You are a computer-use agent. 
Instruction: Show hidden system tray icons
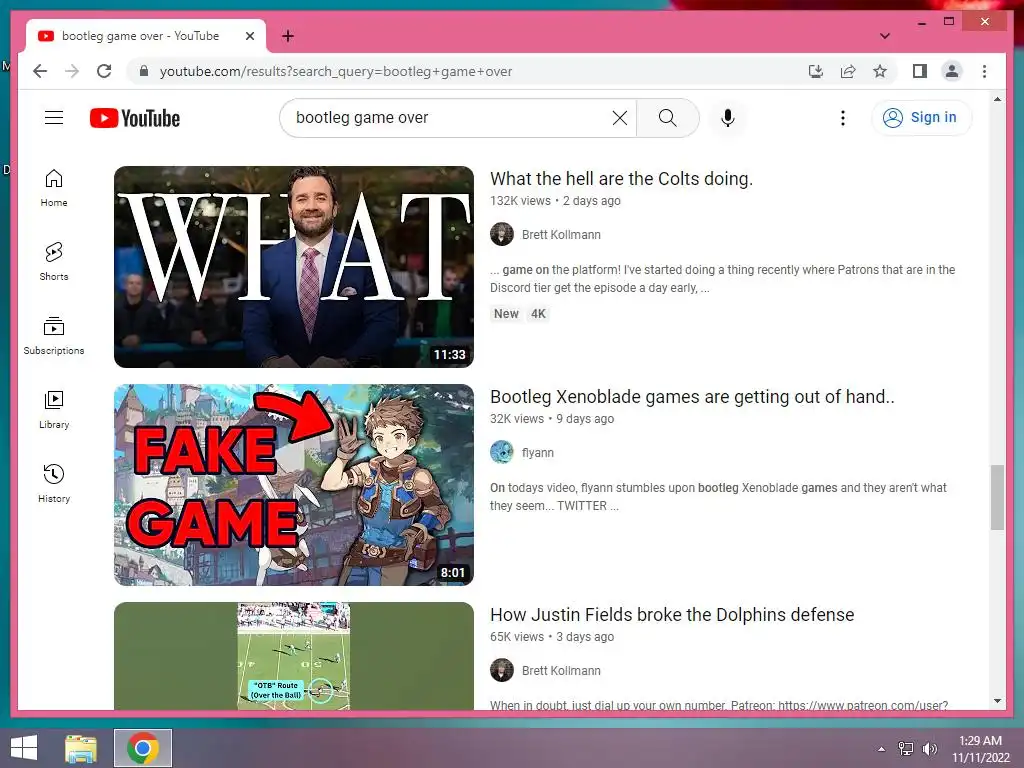pos(881,749)
